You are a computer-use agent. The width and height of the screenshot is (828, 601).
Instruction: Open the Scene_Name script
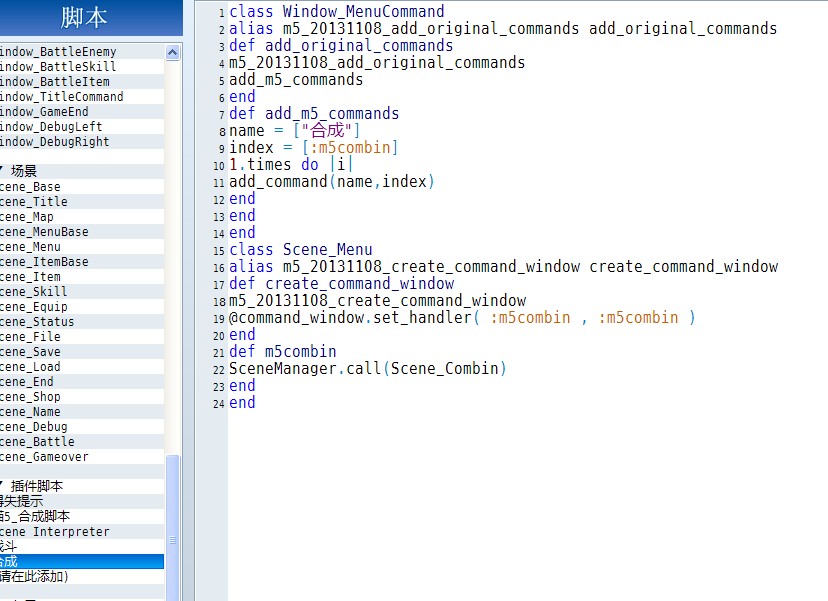pos(82,412)
